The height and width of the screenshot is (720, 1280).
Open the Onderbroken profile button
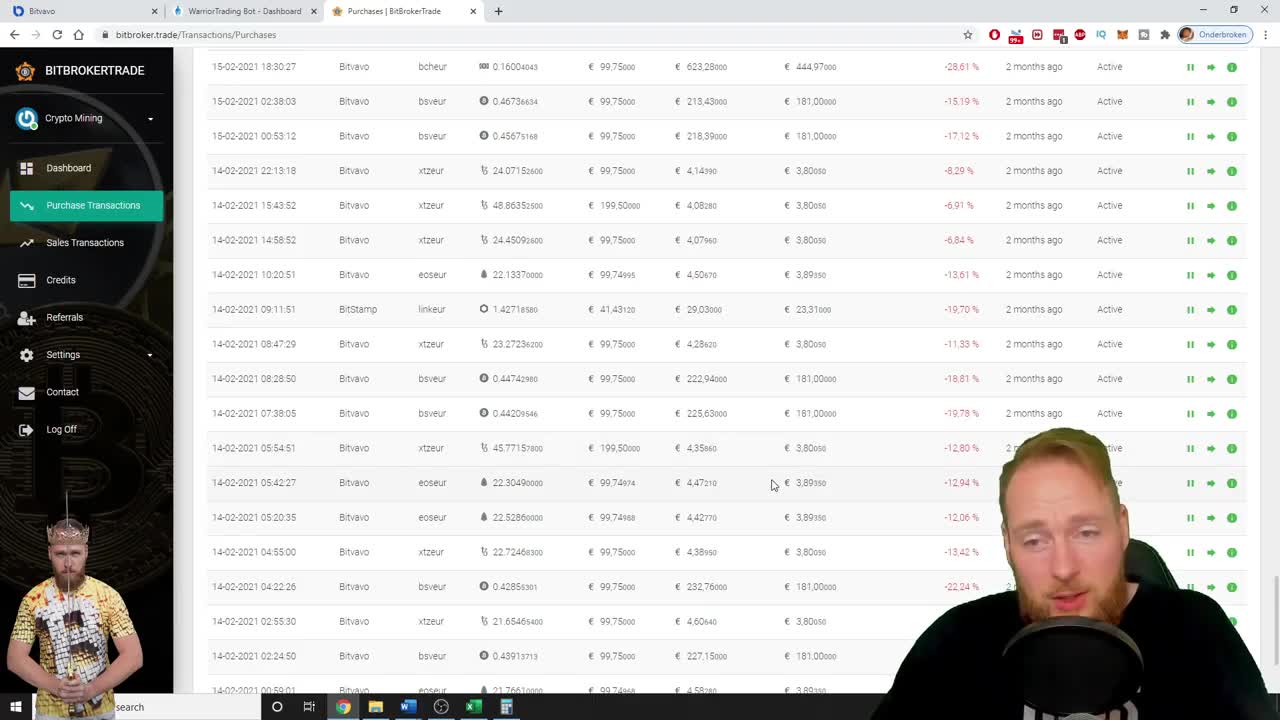coord(1215,34)
